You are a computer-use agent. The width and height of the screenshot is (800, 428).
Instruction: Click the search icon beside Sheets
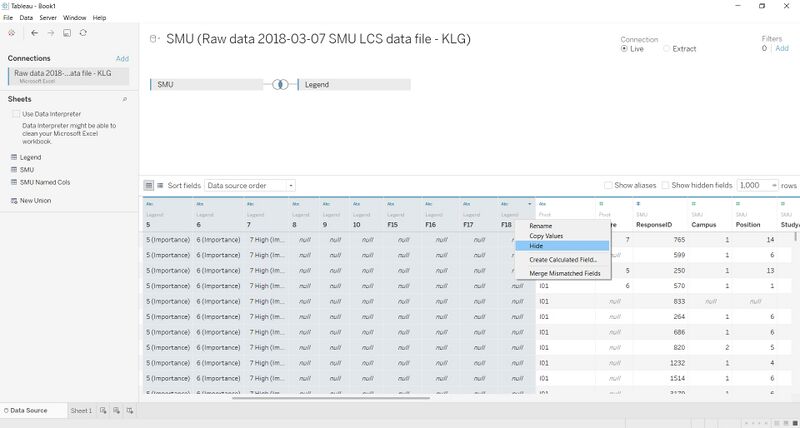coord(125,99)
